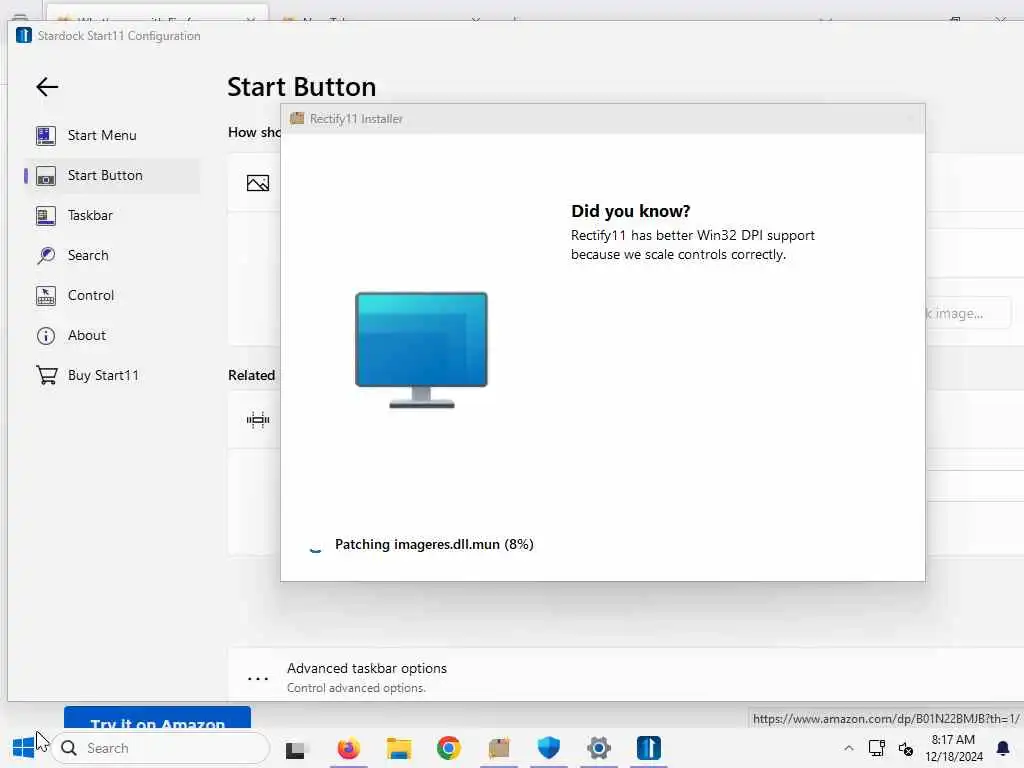Screen dimensions: 1024x768
Task: Open the notifications bell icon
Action: click(x=1002, y=748)
